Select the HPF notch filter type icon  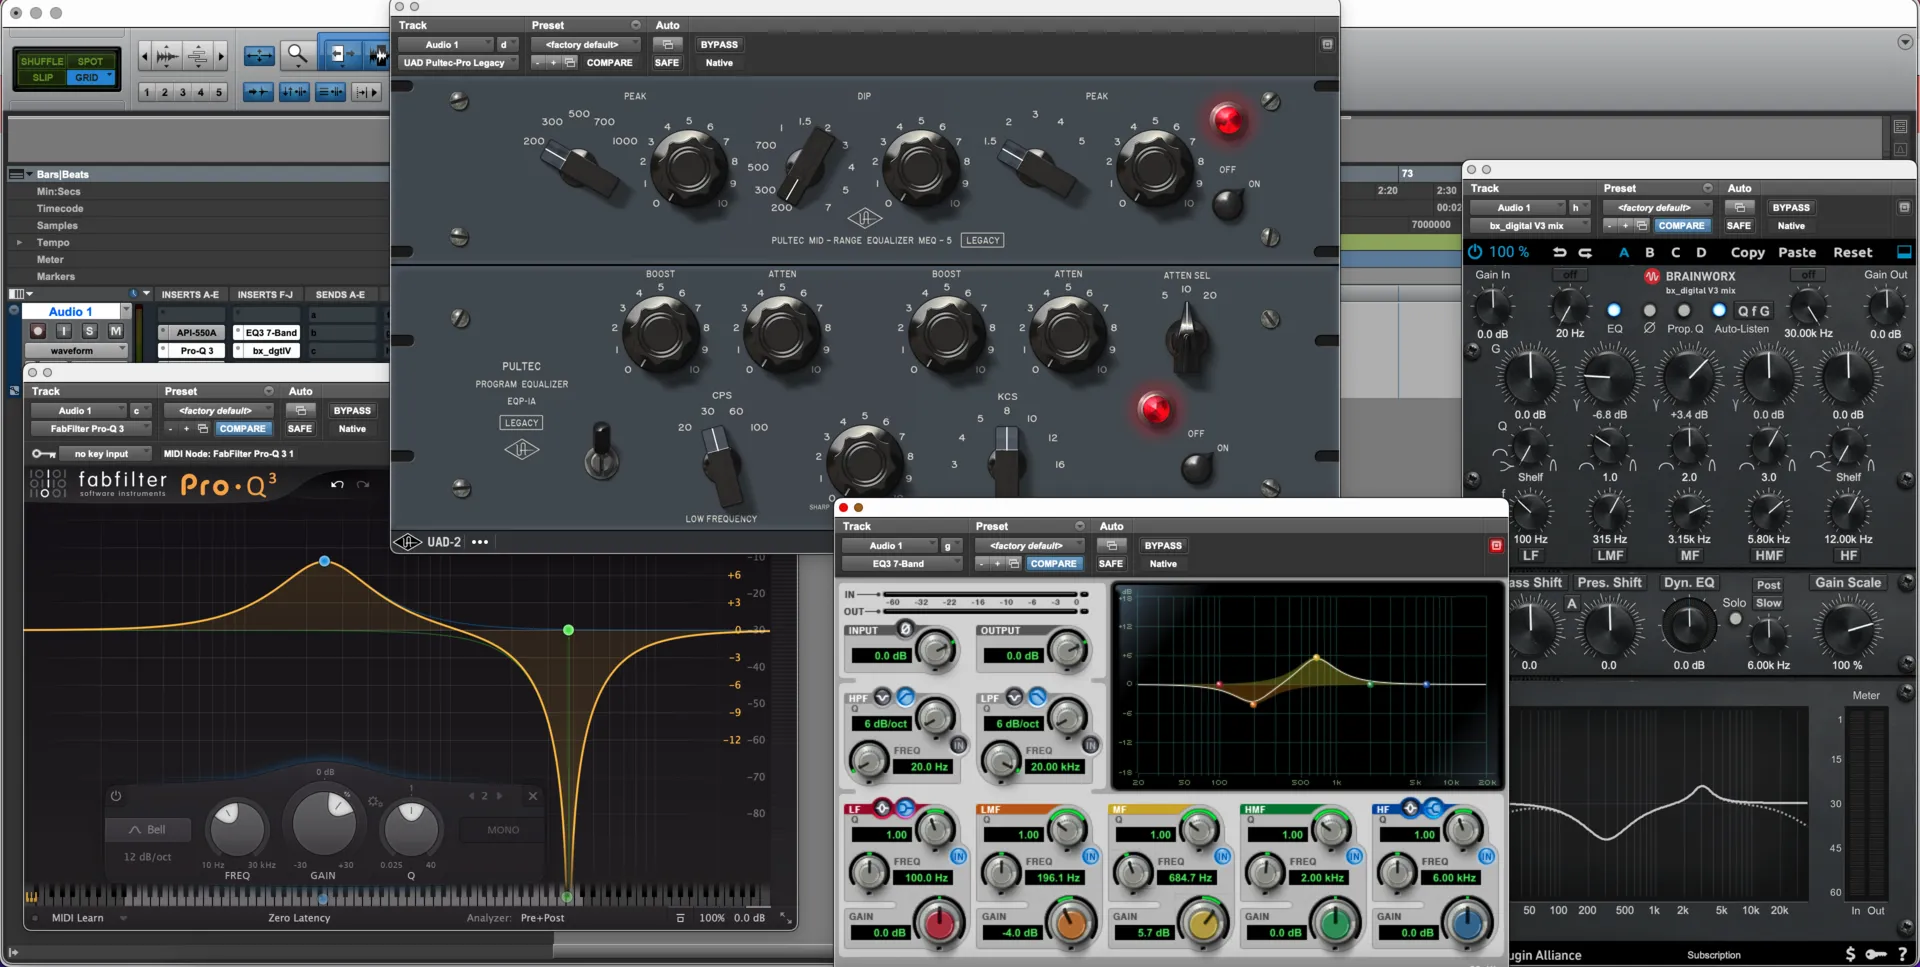(x=882, y=697)
